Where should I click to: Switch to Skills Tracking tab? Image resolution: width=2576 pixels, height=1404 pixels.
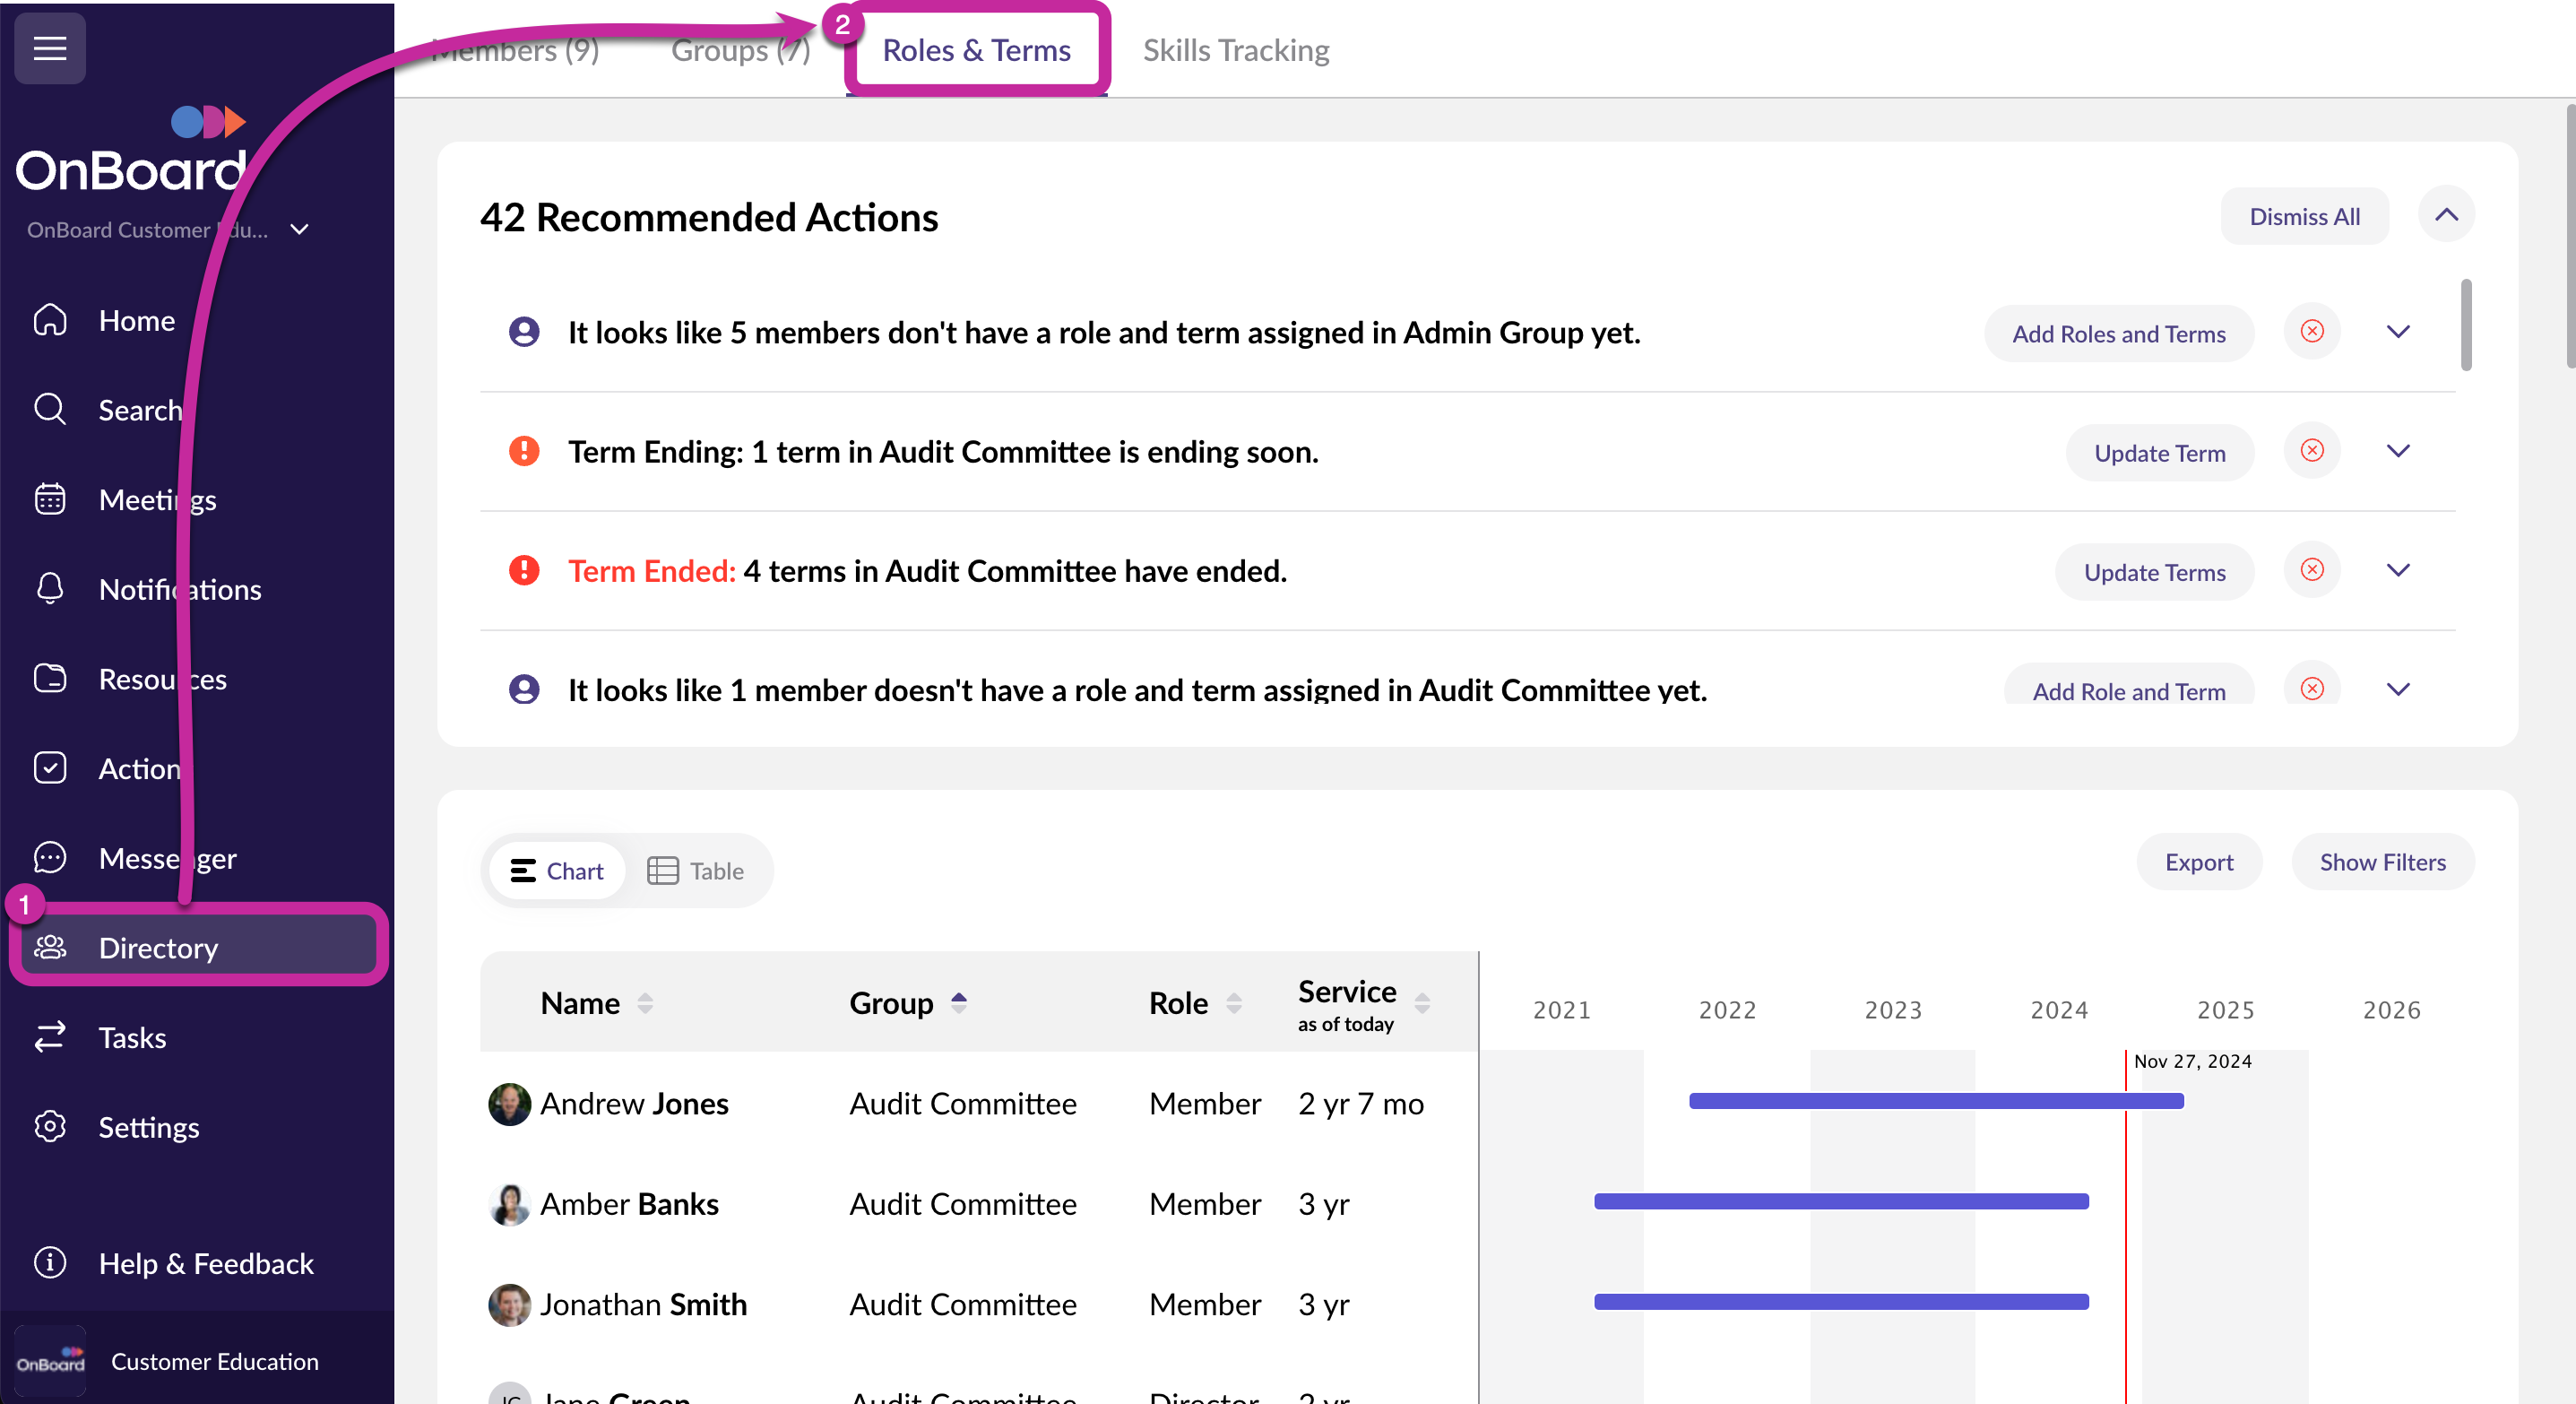[x=1235, y=50]
